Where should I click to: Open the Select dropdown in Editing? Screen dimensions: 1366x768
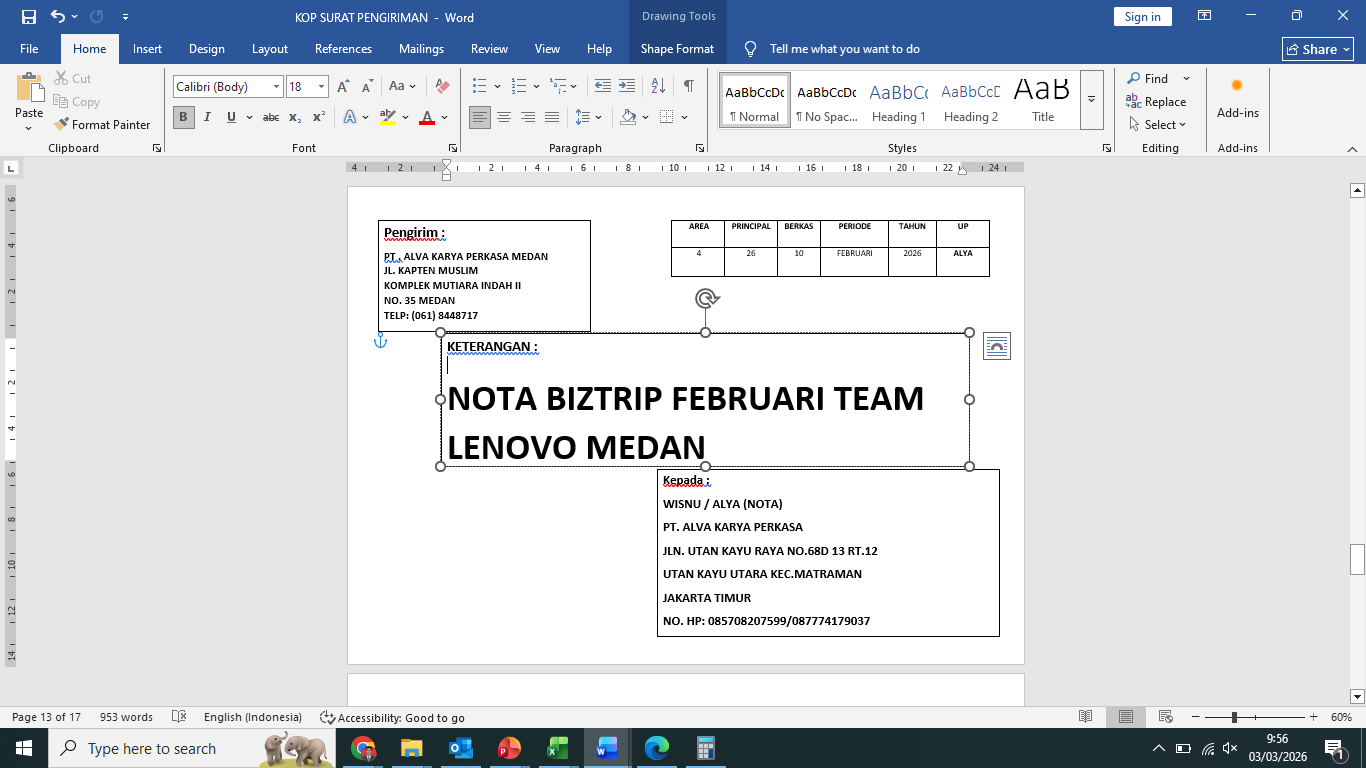tap(1158, 125)
